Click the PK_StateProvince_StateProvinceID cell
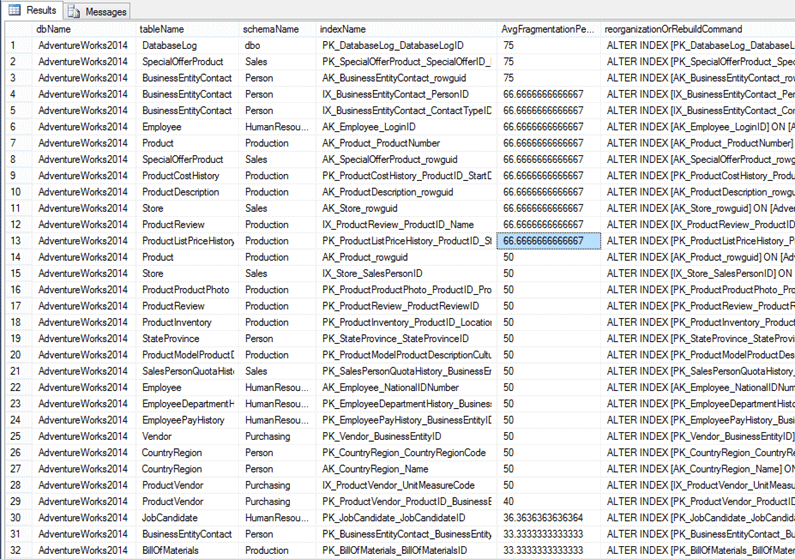The height and width of the screenshot is (559, 795). 407,339
